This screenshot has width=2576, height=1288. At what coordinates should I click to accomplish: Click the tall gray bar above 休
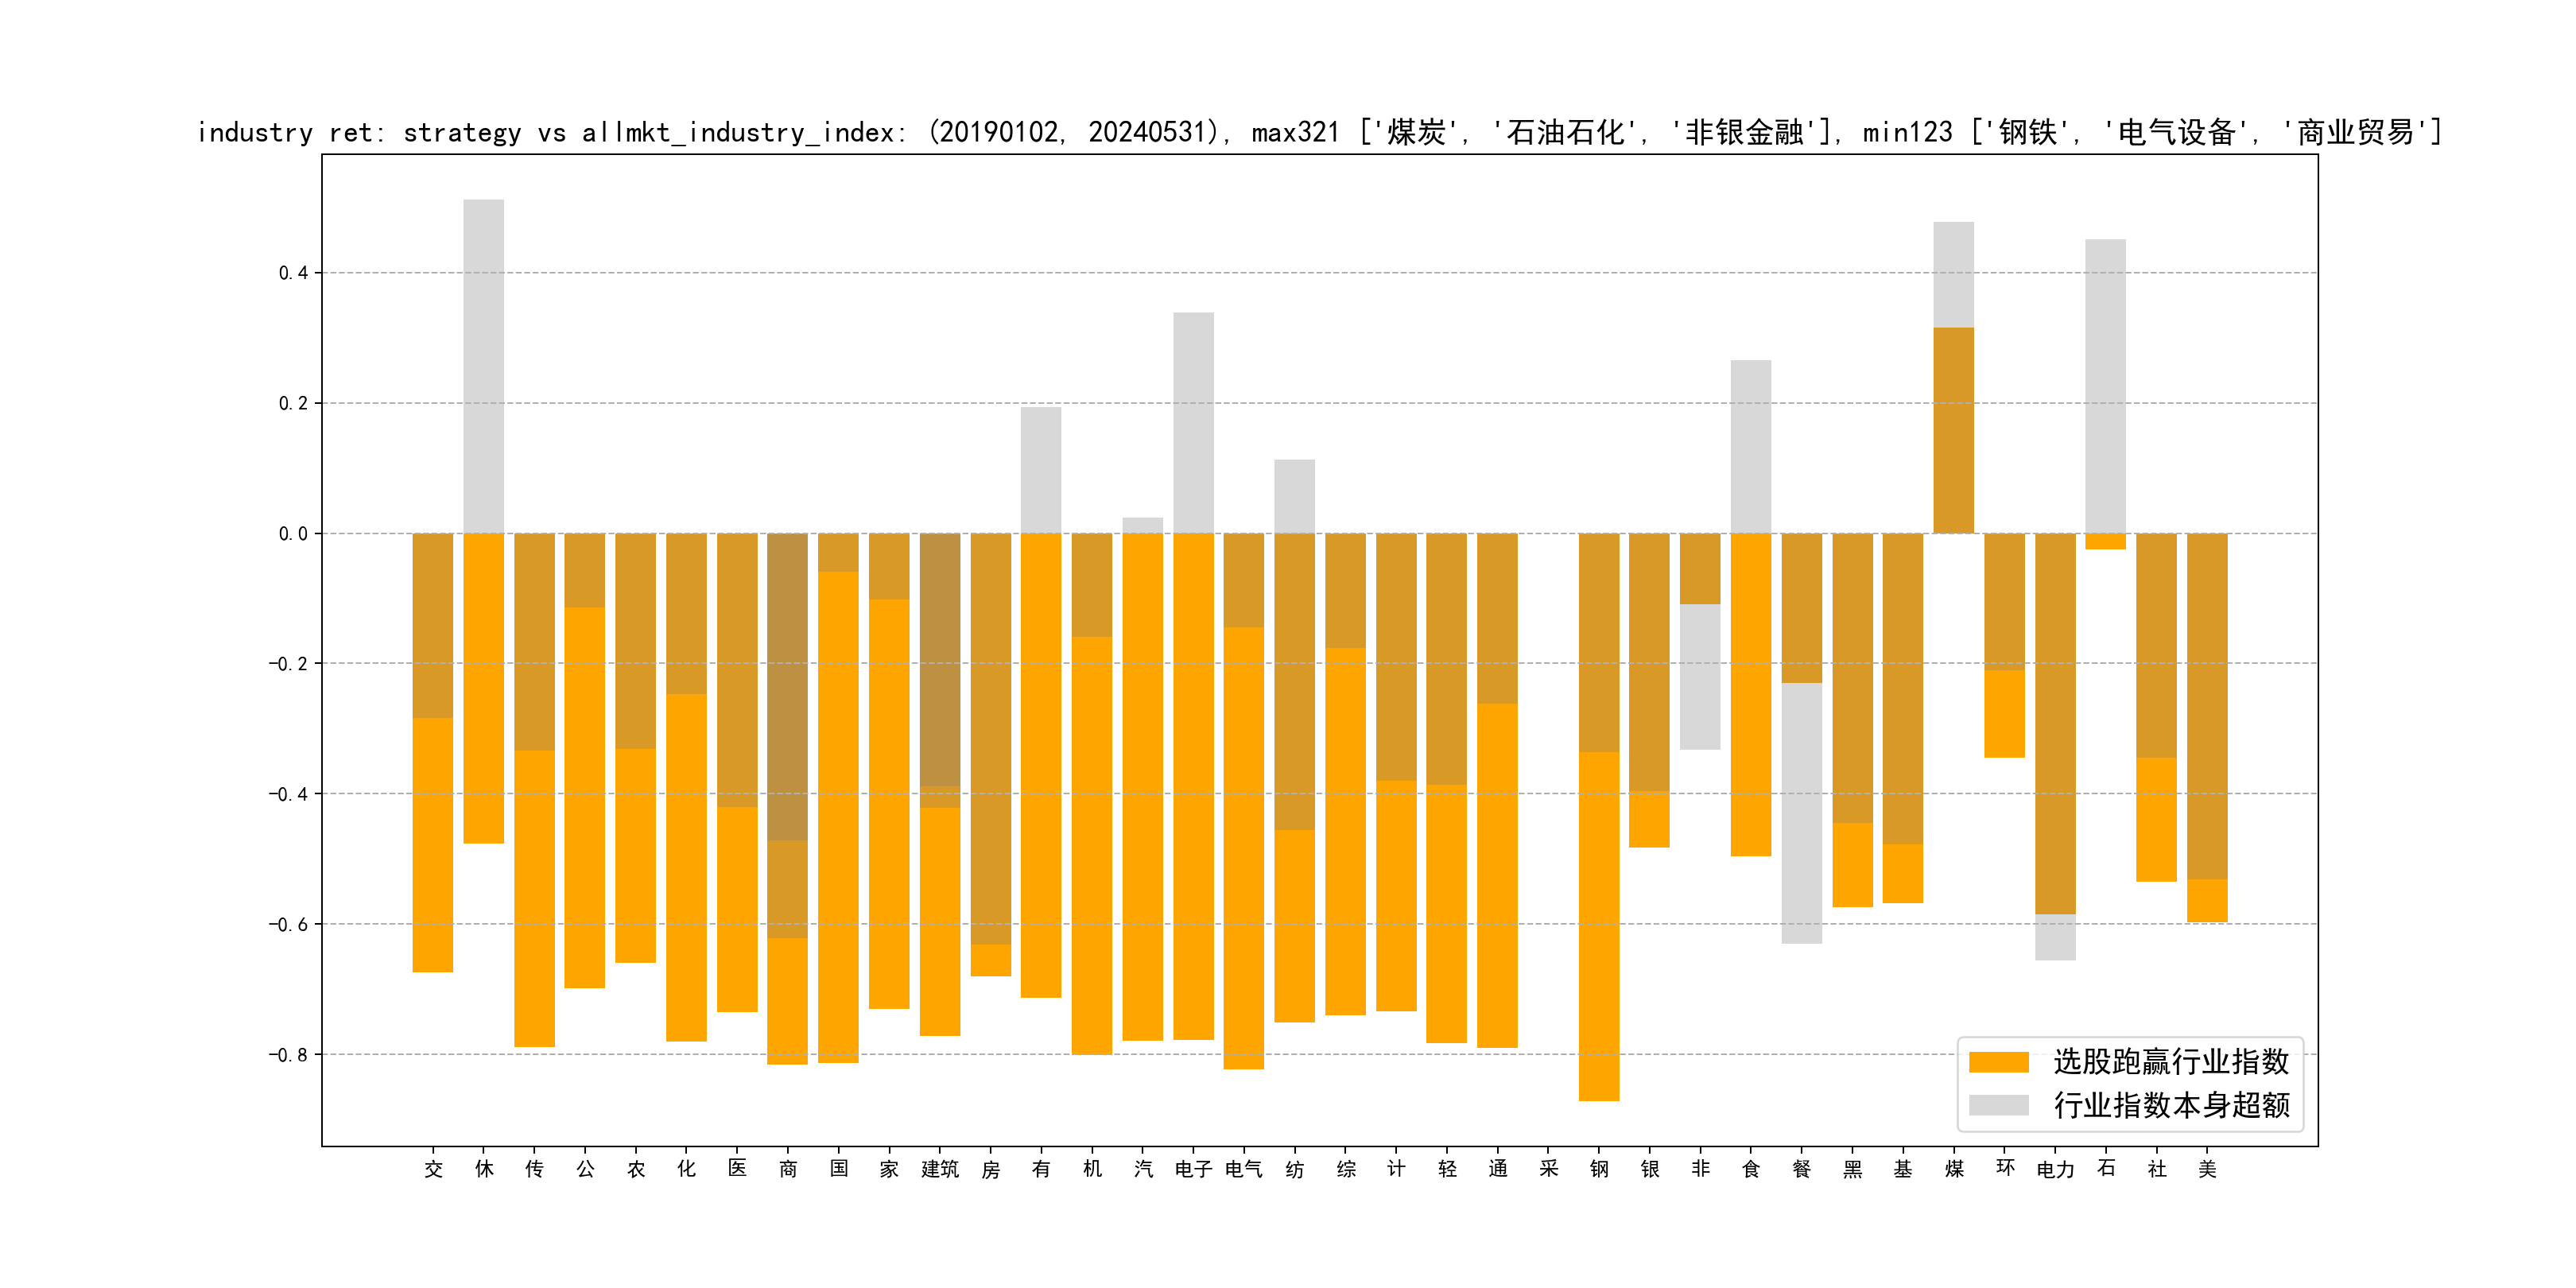click(484, 365)
